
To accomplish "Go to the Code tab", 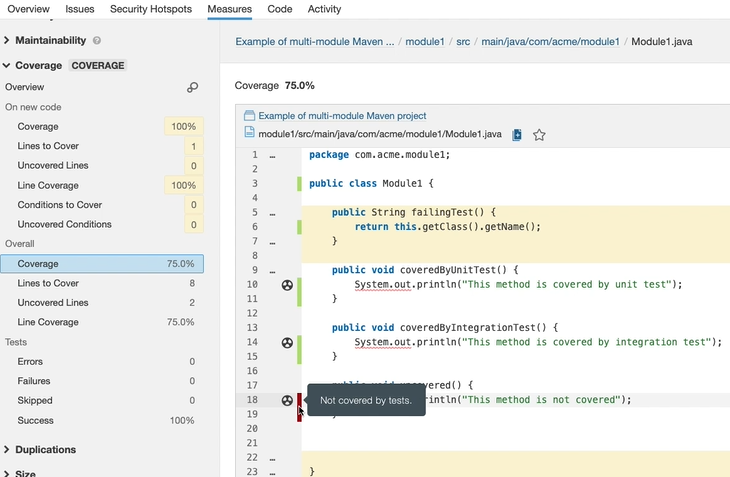I will 280,9.
